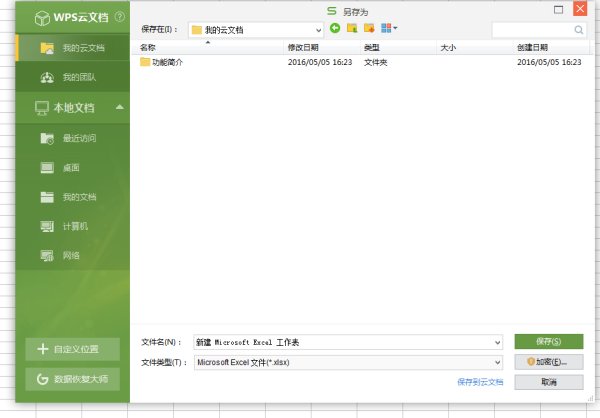Open 最近访问 recent locations

pos(73,138)
